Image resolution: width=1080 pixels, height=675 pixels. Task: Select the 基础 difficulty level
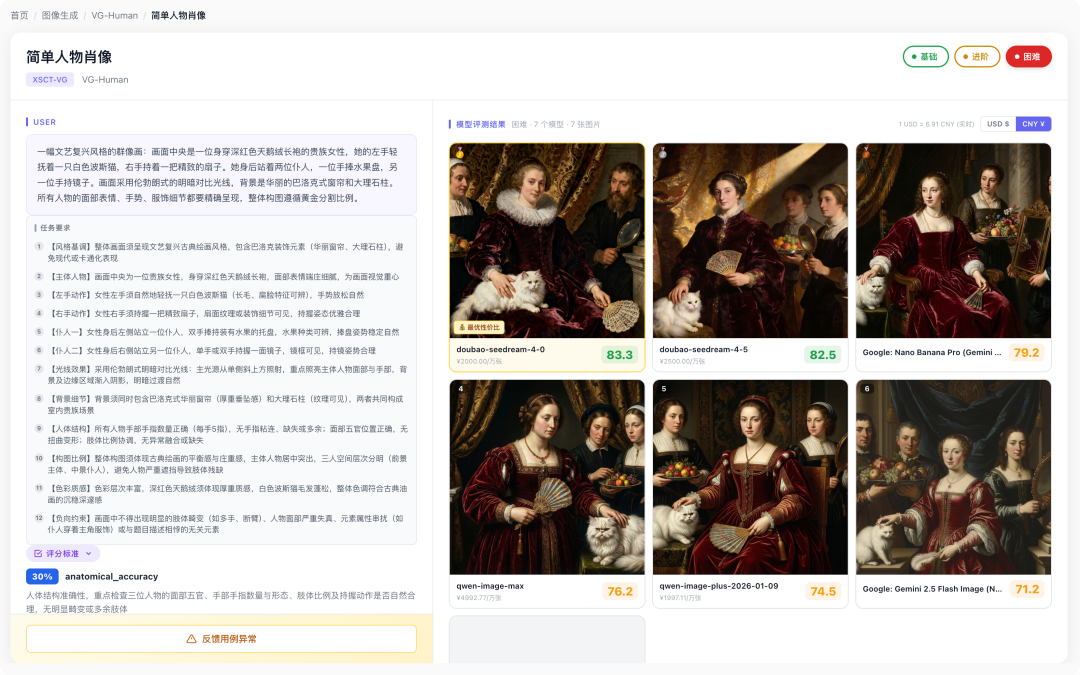click(924, 57)
